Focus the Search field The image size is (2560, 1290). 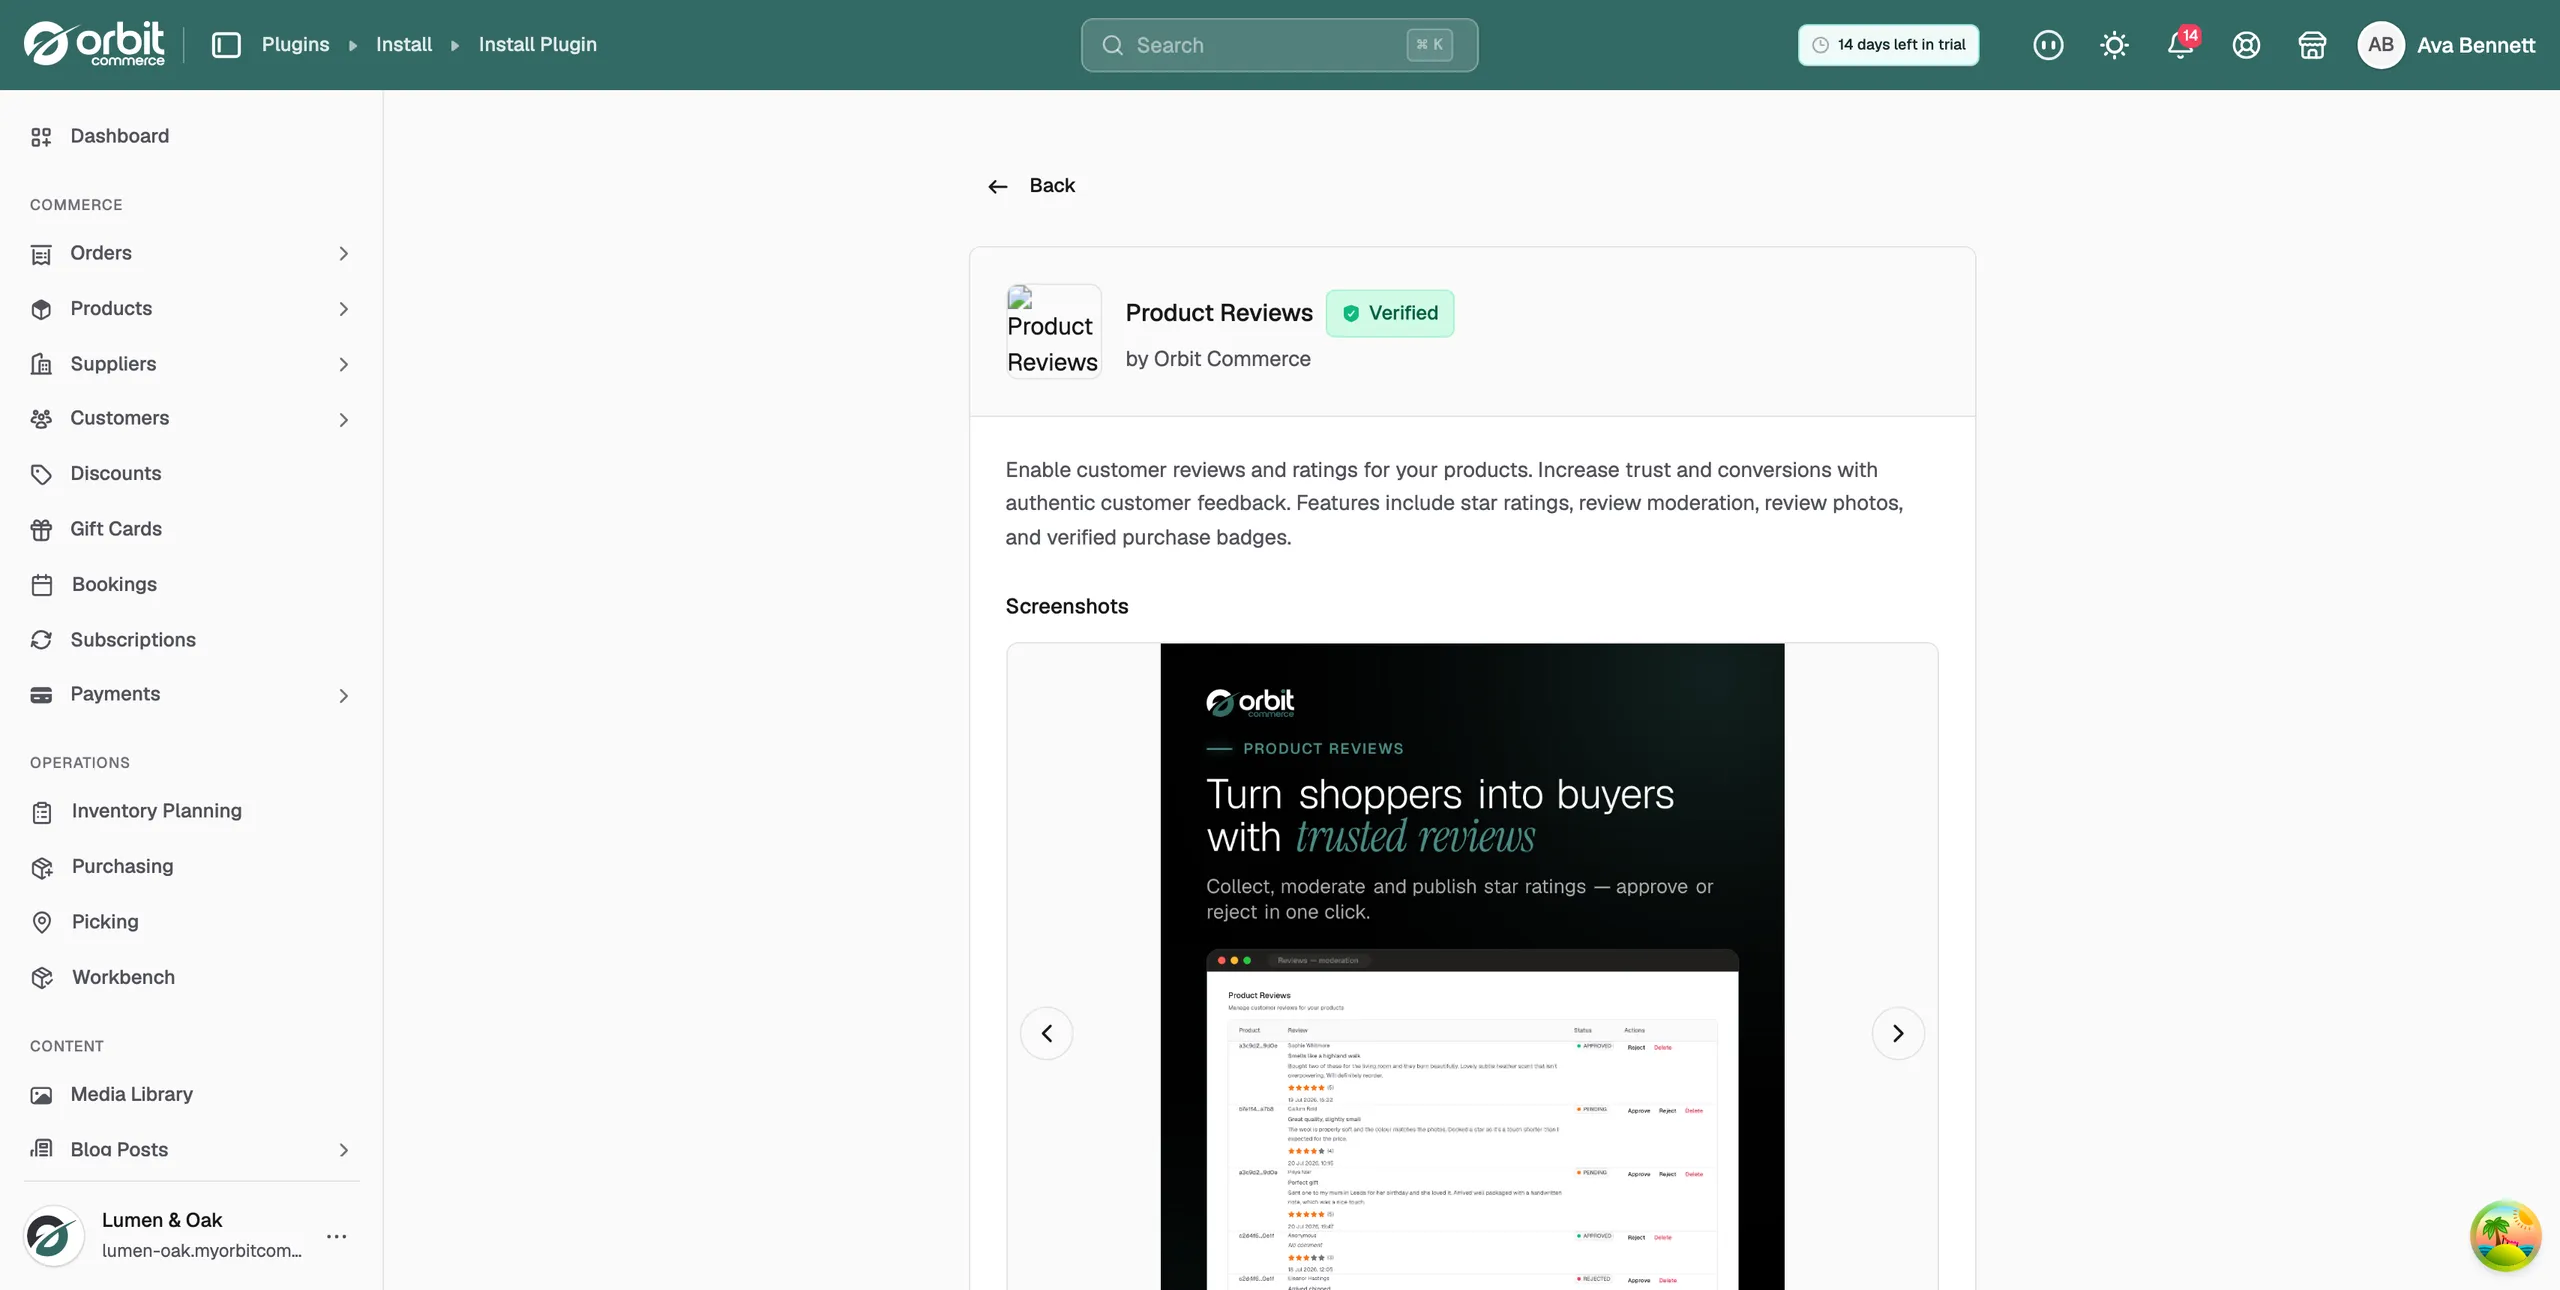point(1279,45)
